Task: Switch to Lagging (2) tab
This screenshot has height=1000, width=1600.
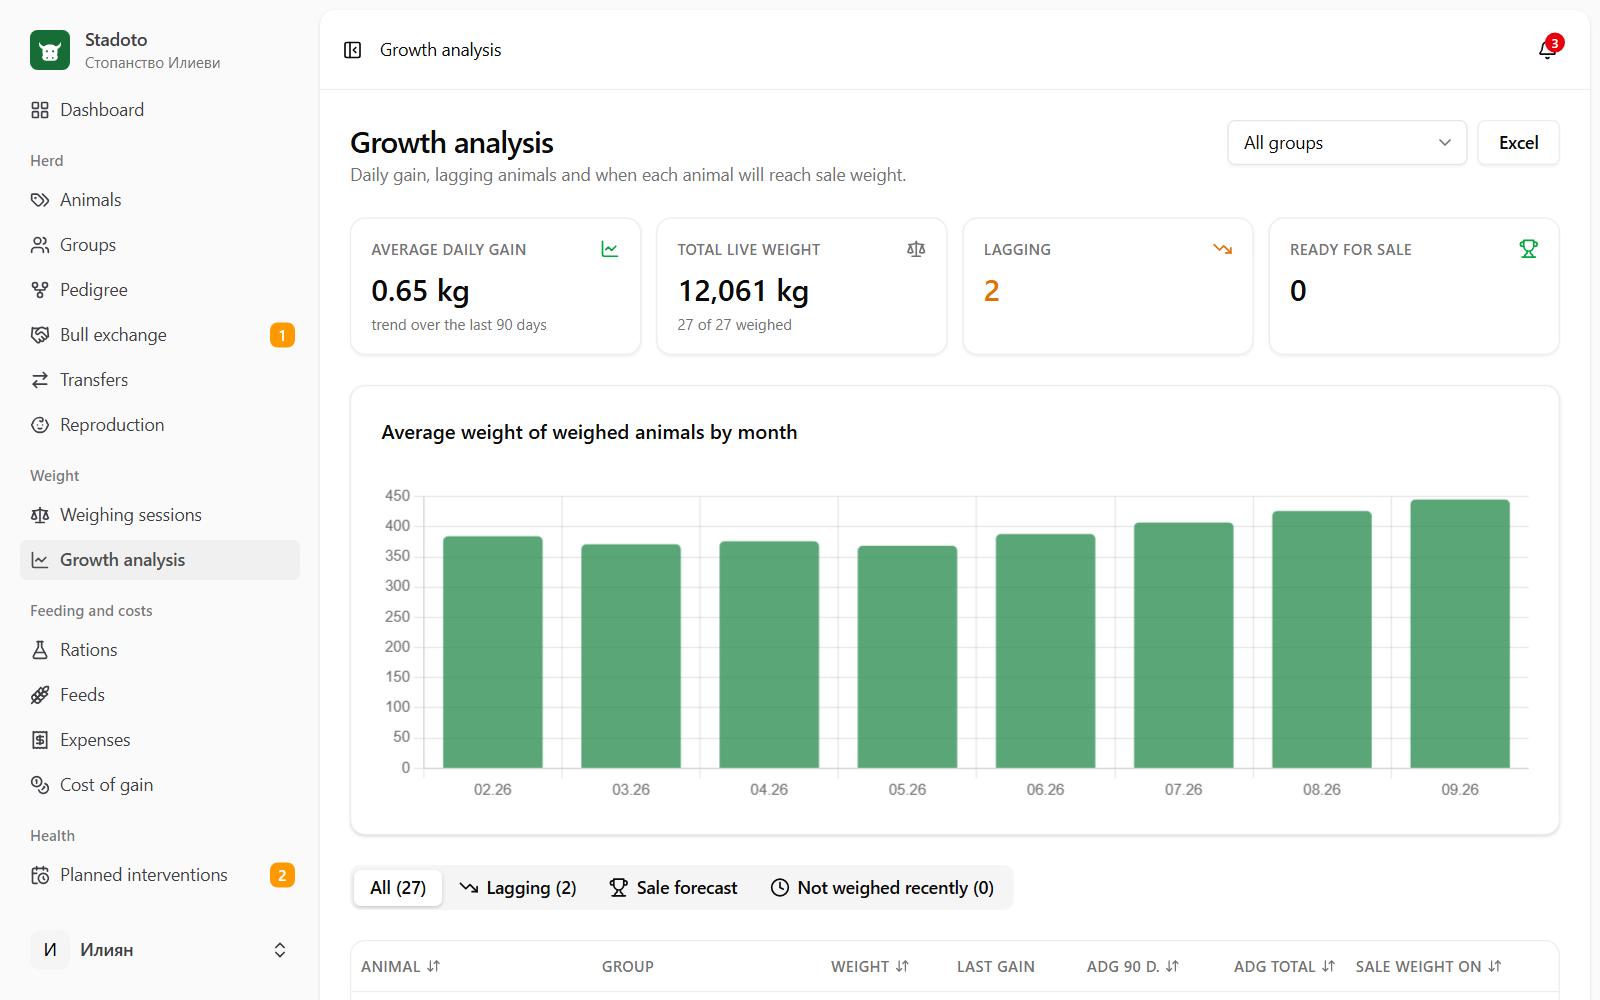Action: [x=518, y=888]
